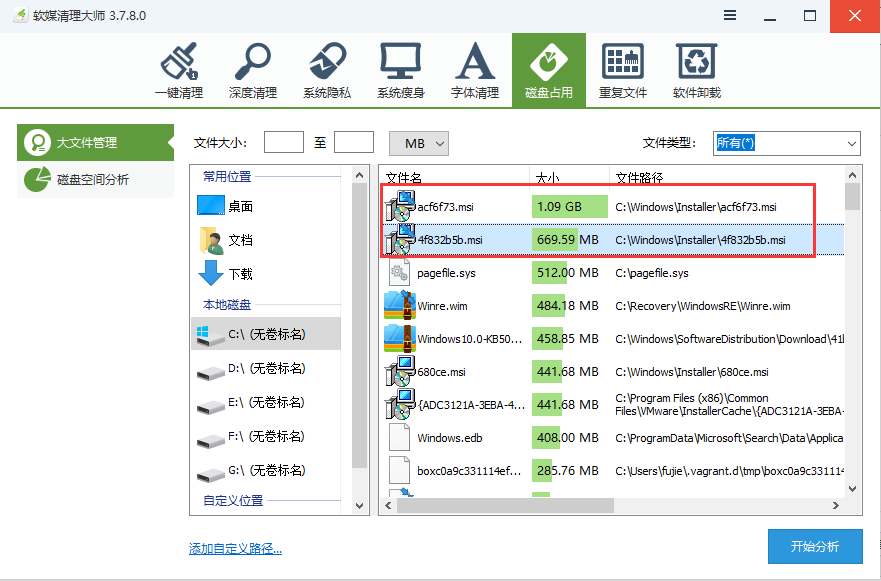This screenshot has width=881, height=581.
Task: Select 下载 downloads location
Action: [266, 274]
